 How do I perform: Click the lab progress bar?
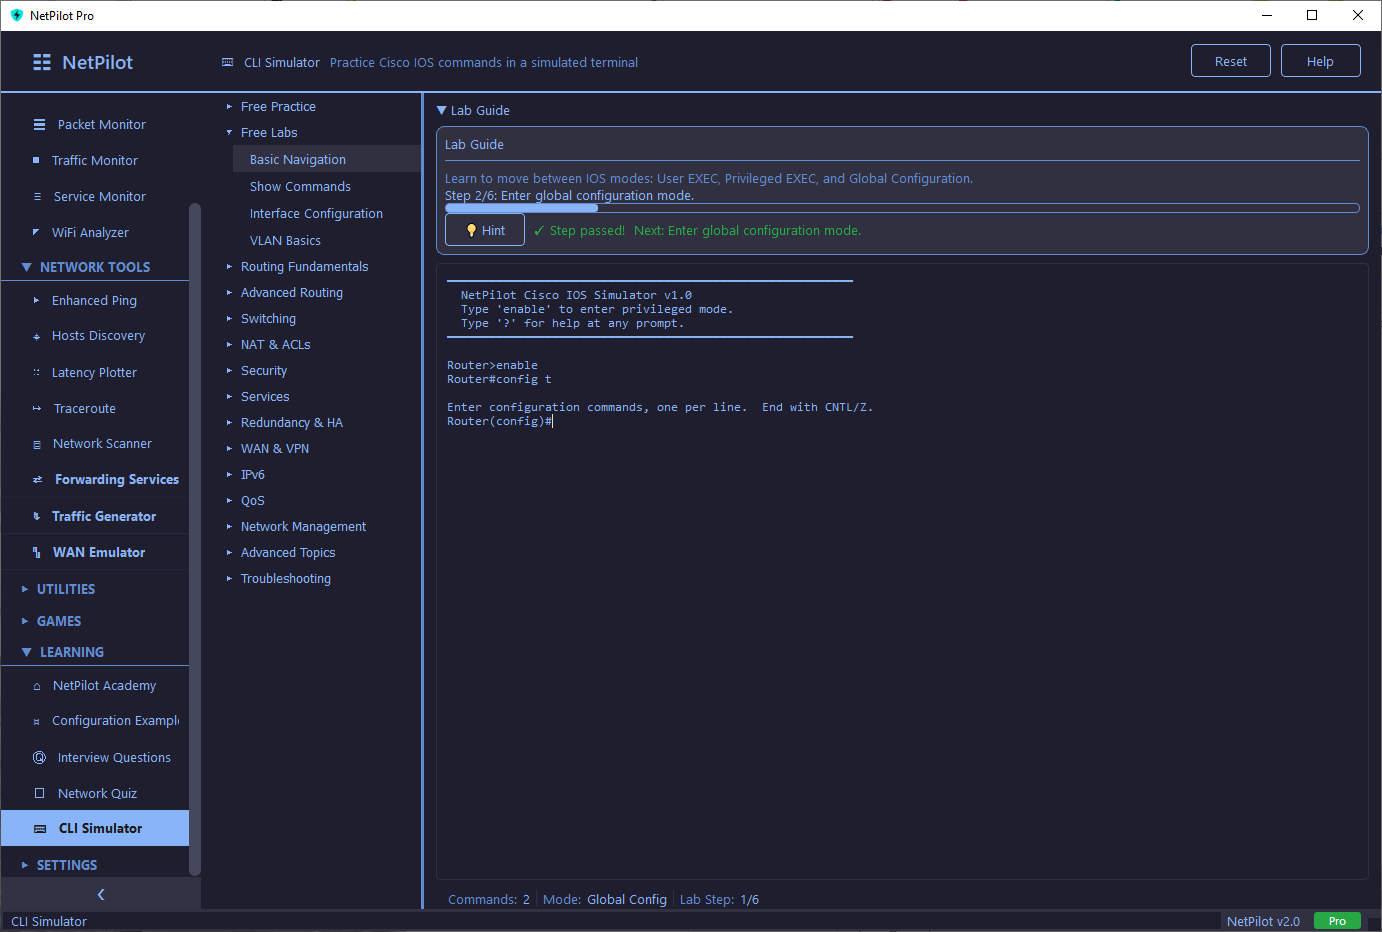point(900,208)
